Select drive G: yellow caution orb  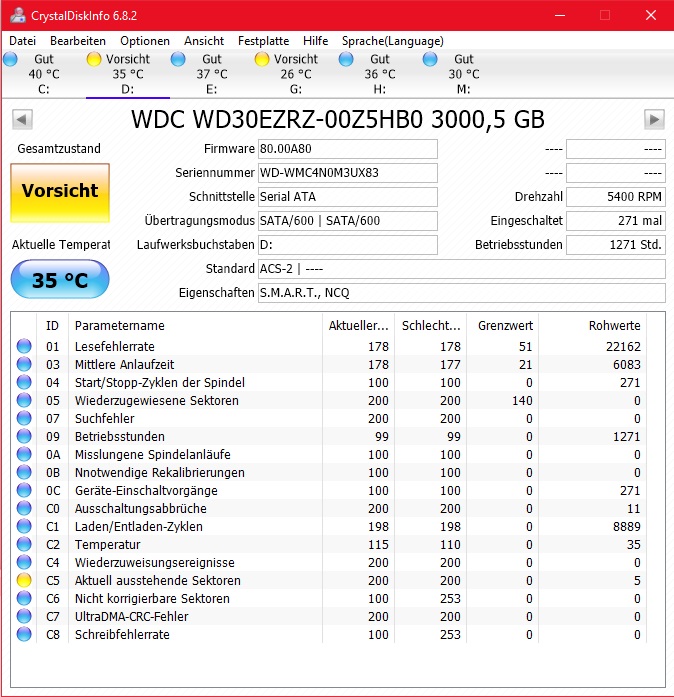262,59
